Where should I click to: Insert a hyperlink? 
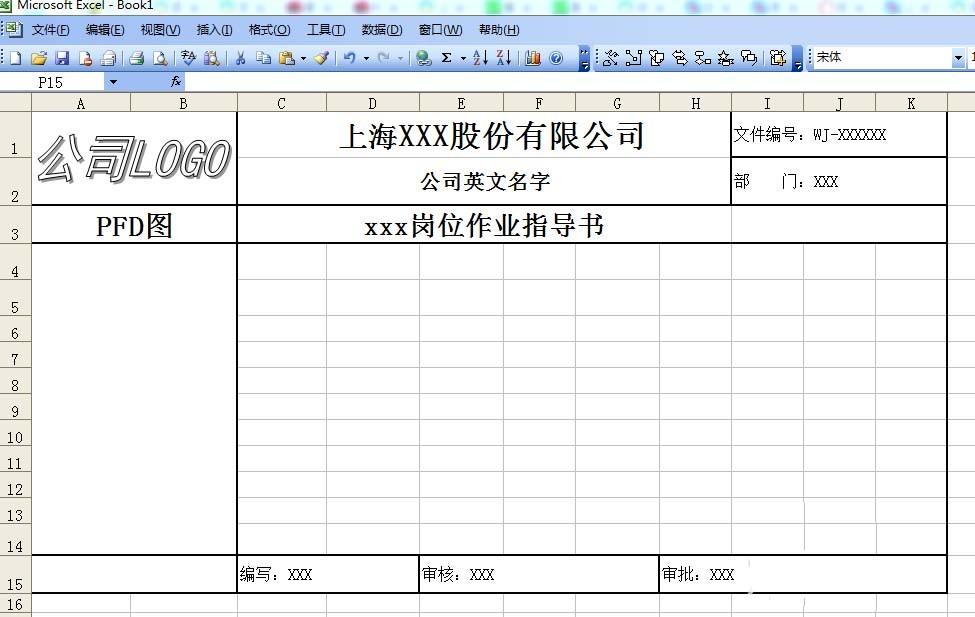[424, 57]
